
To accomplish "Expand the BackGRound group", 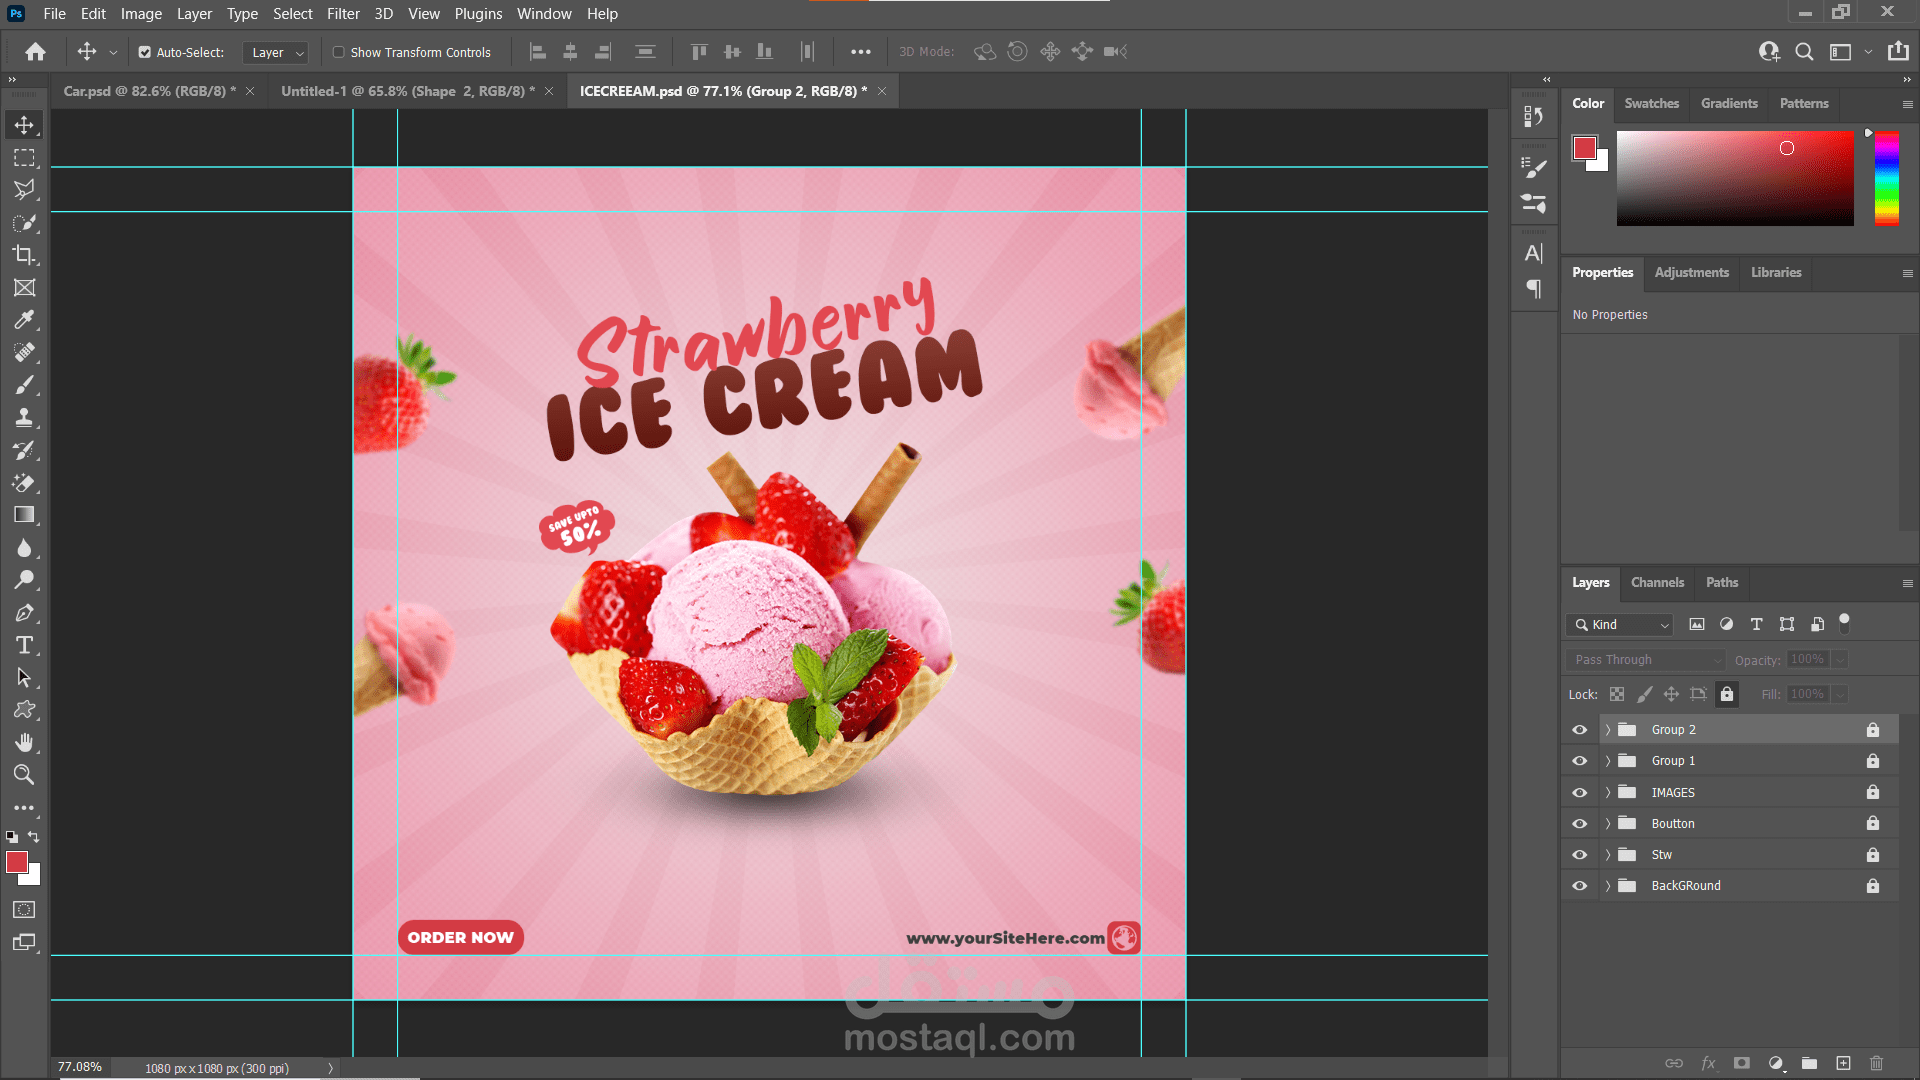I will (x=1608, y=886).
